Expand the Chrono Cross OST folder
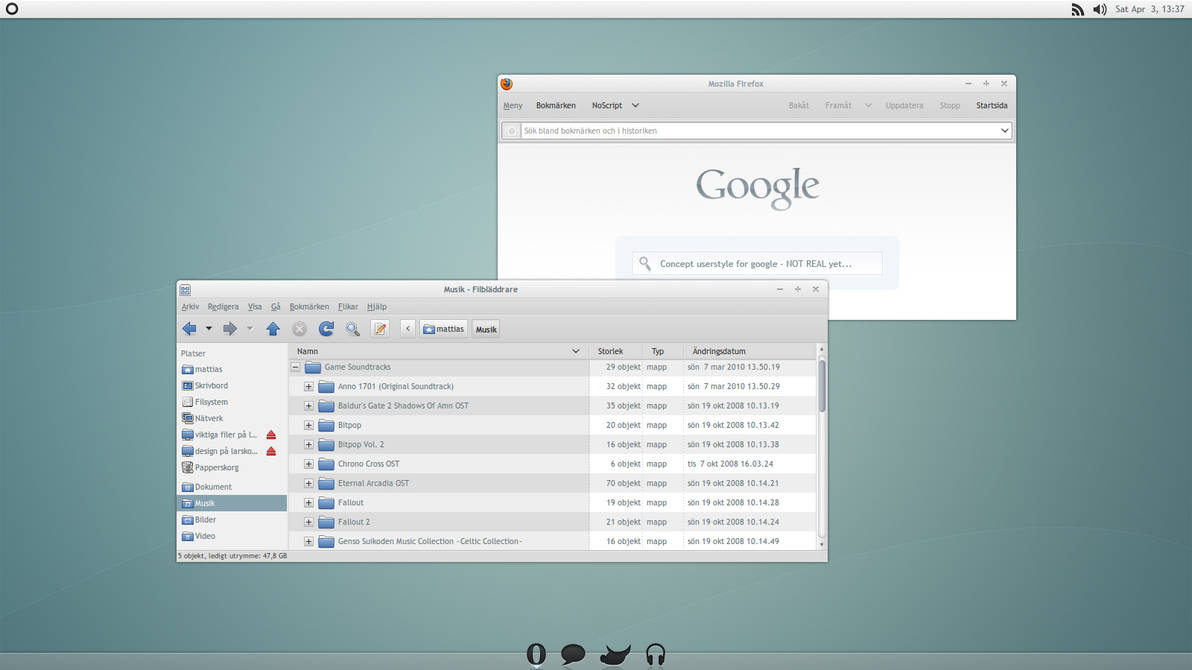The height and width of the screenshot is (670, 1192). click(309, 464)
